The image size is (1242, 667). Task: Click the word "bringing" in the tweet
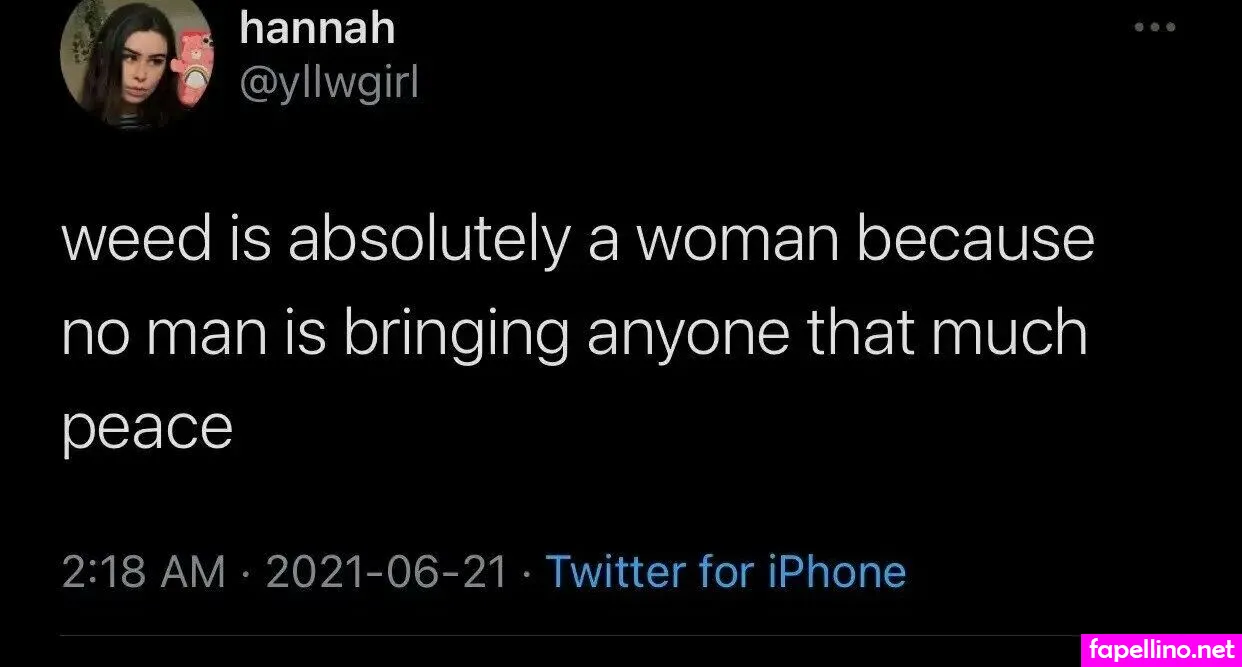pos(456,335)
